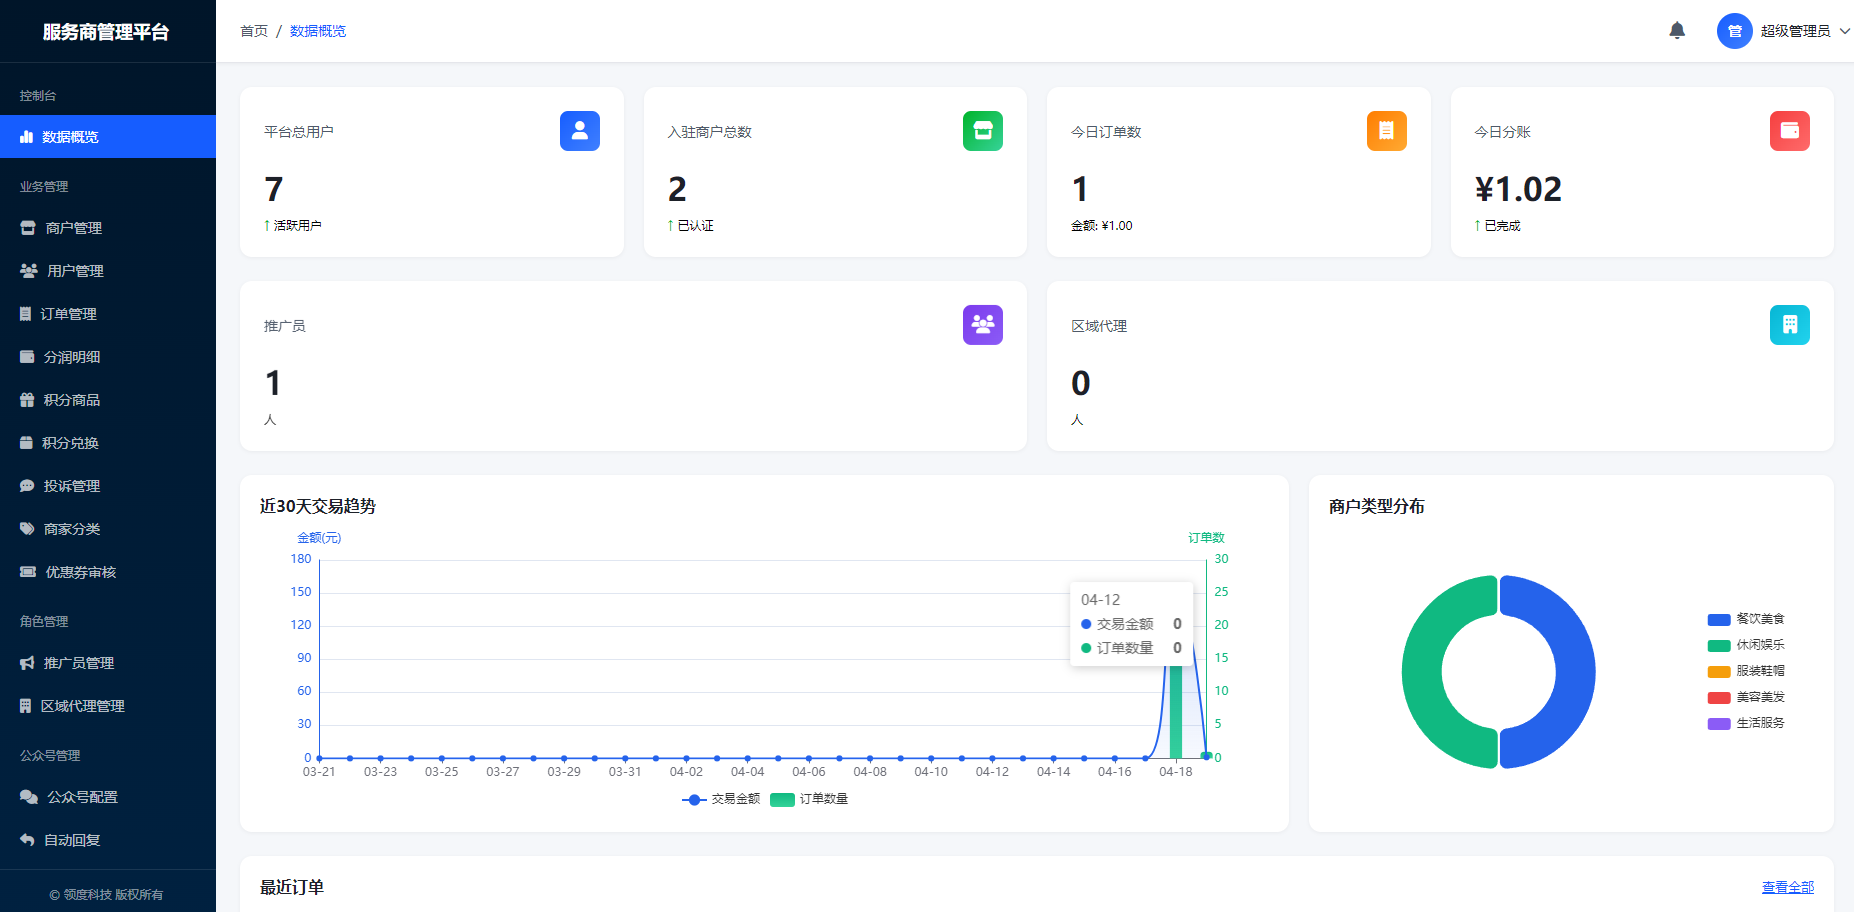Open the notification bell
The width and height of the screenshot is (1854, 912).
point(1677,31)
